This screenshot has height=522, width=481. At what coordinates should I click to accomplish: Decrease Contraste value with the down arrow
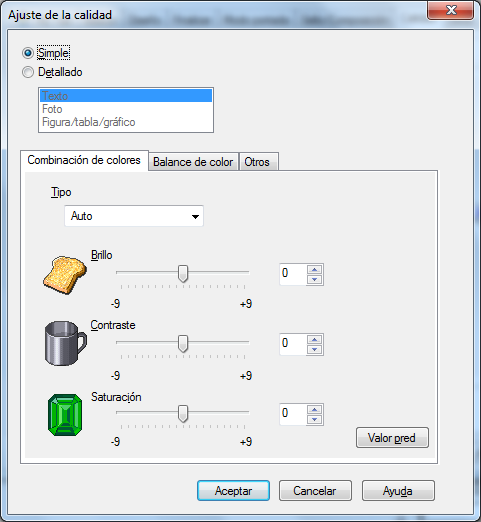point(314,349)
